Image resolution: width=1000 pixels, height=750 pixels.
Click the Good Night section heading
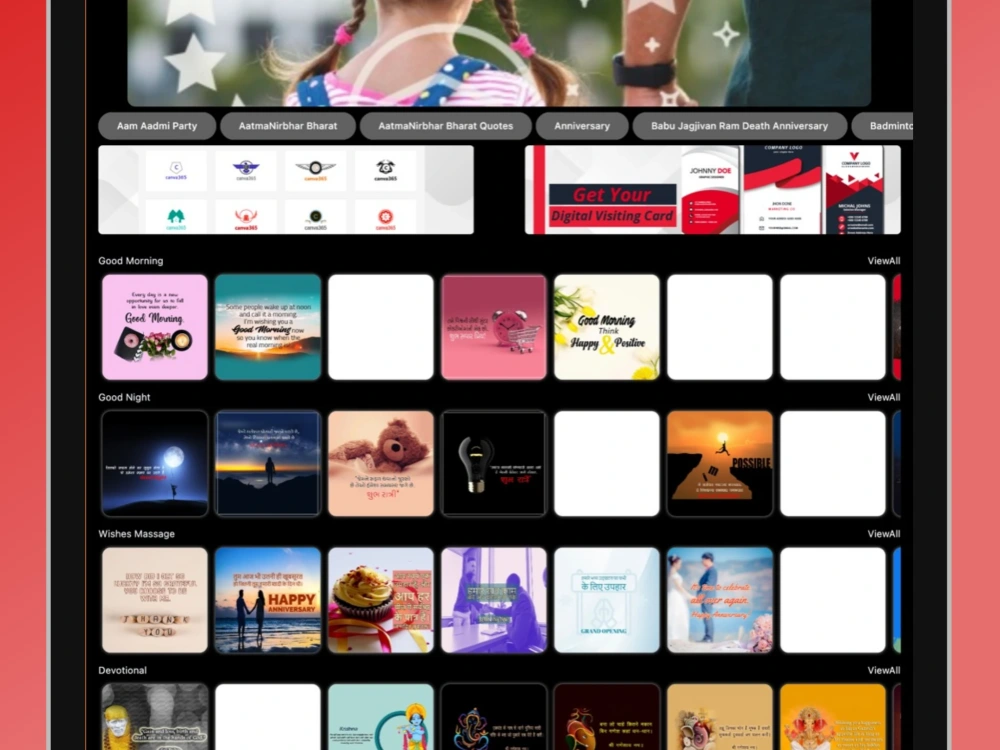click(124, 397)
